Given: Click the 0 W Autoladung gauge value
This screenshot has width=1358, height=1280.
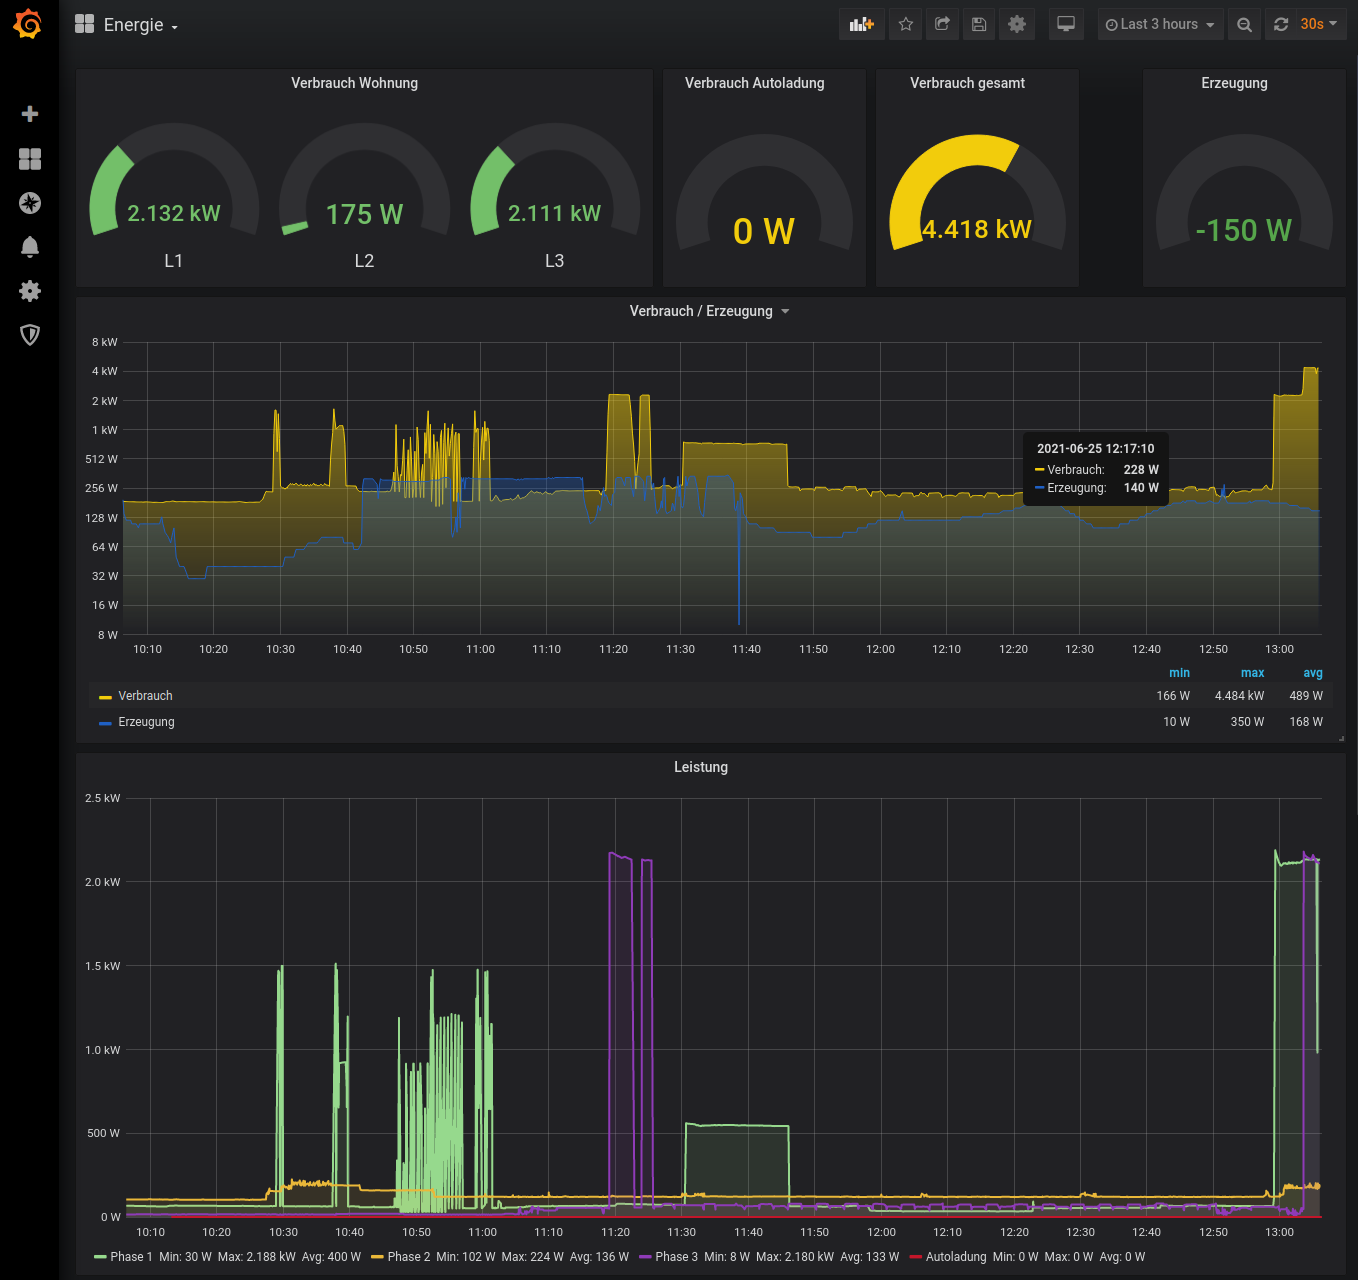Looking at the screenshot, I should 764,232.
